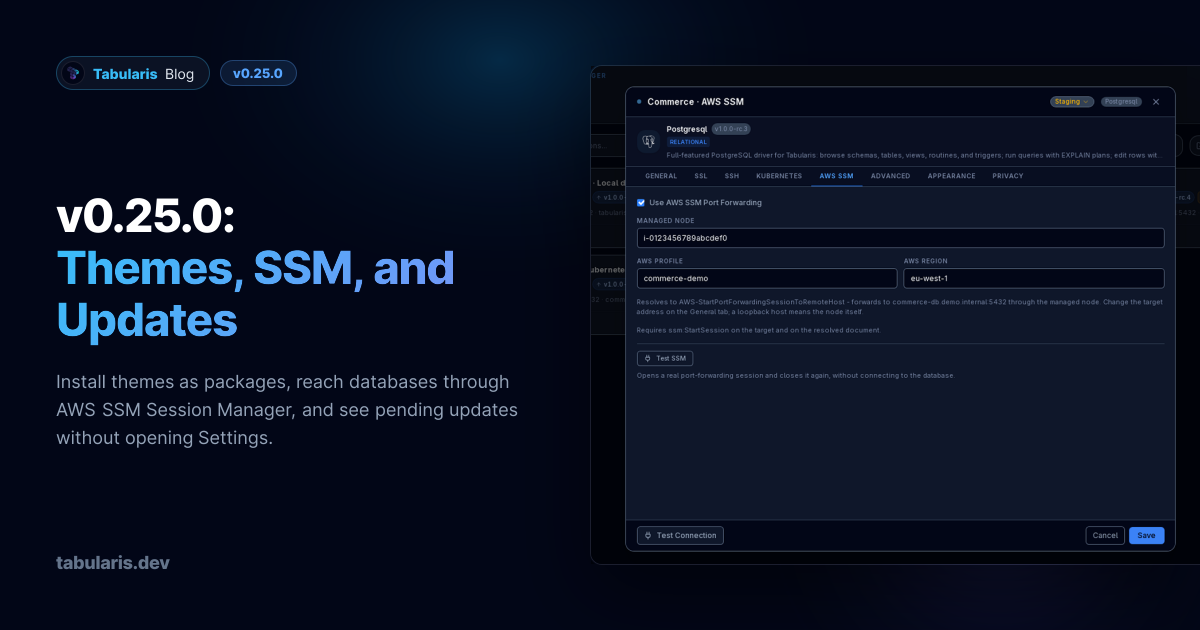The width and height of the screenshot is (1200, 630).
Task: Click the v0.25.0 version pill
Action: click(x=258, y=73)
